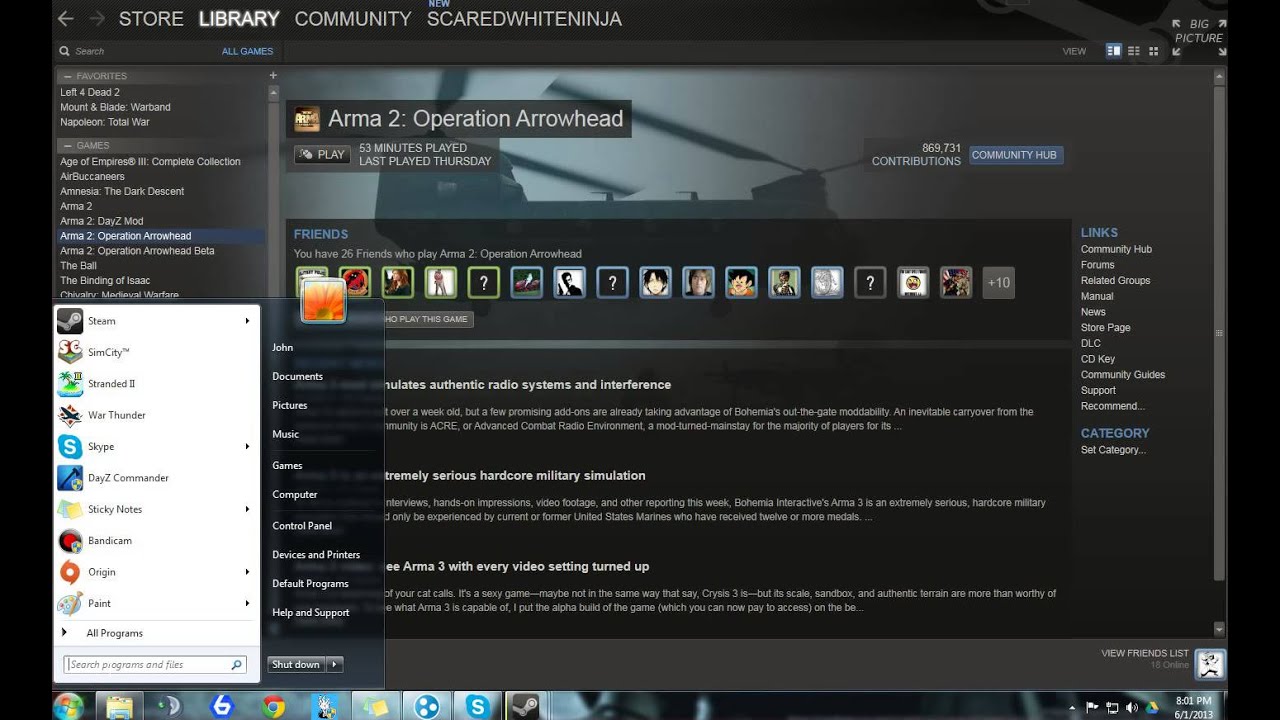Expand the Steam jump list arrow
Screen dimensions: 1280x720
point(247,321)
